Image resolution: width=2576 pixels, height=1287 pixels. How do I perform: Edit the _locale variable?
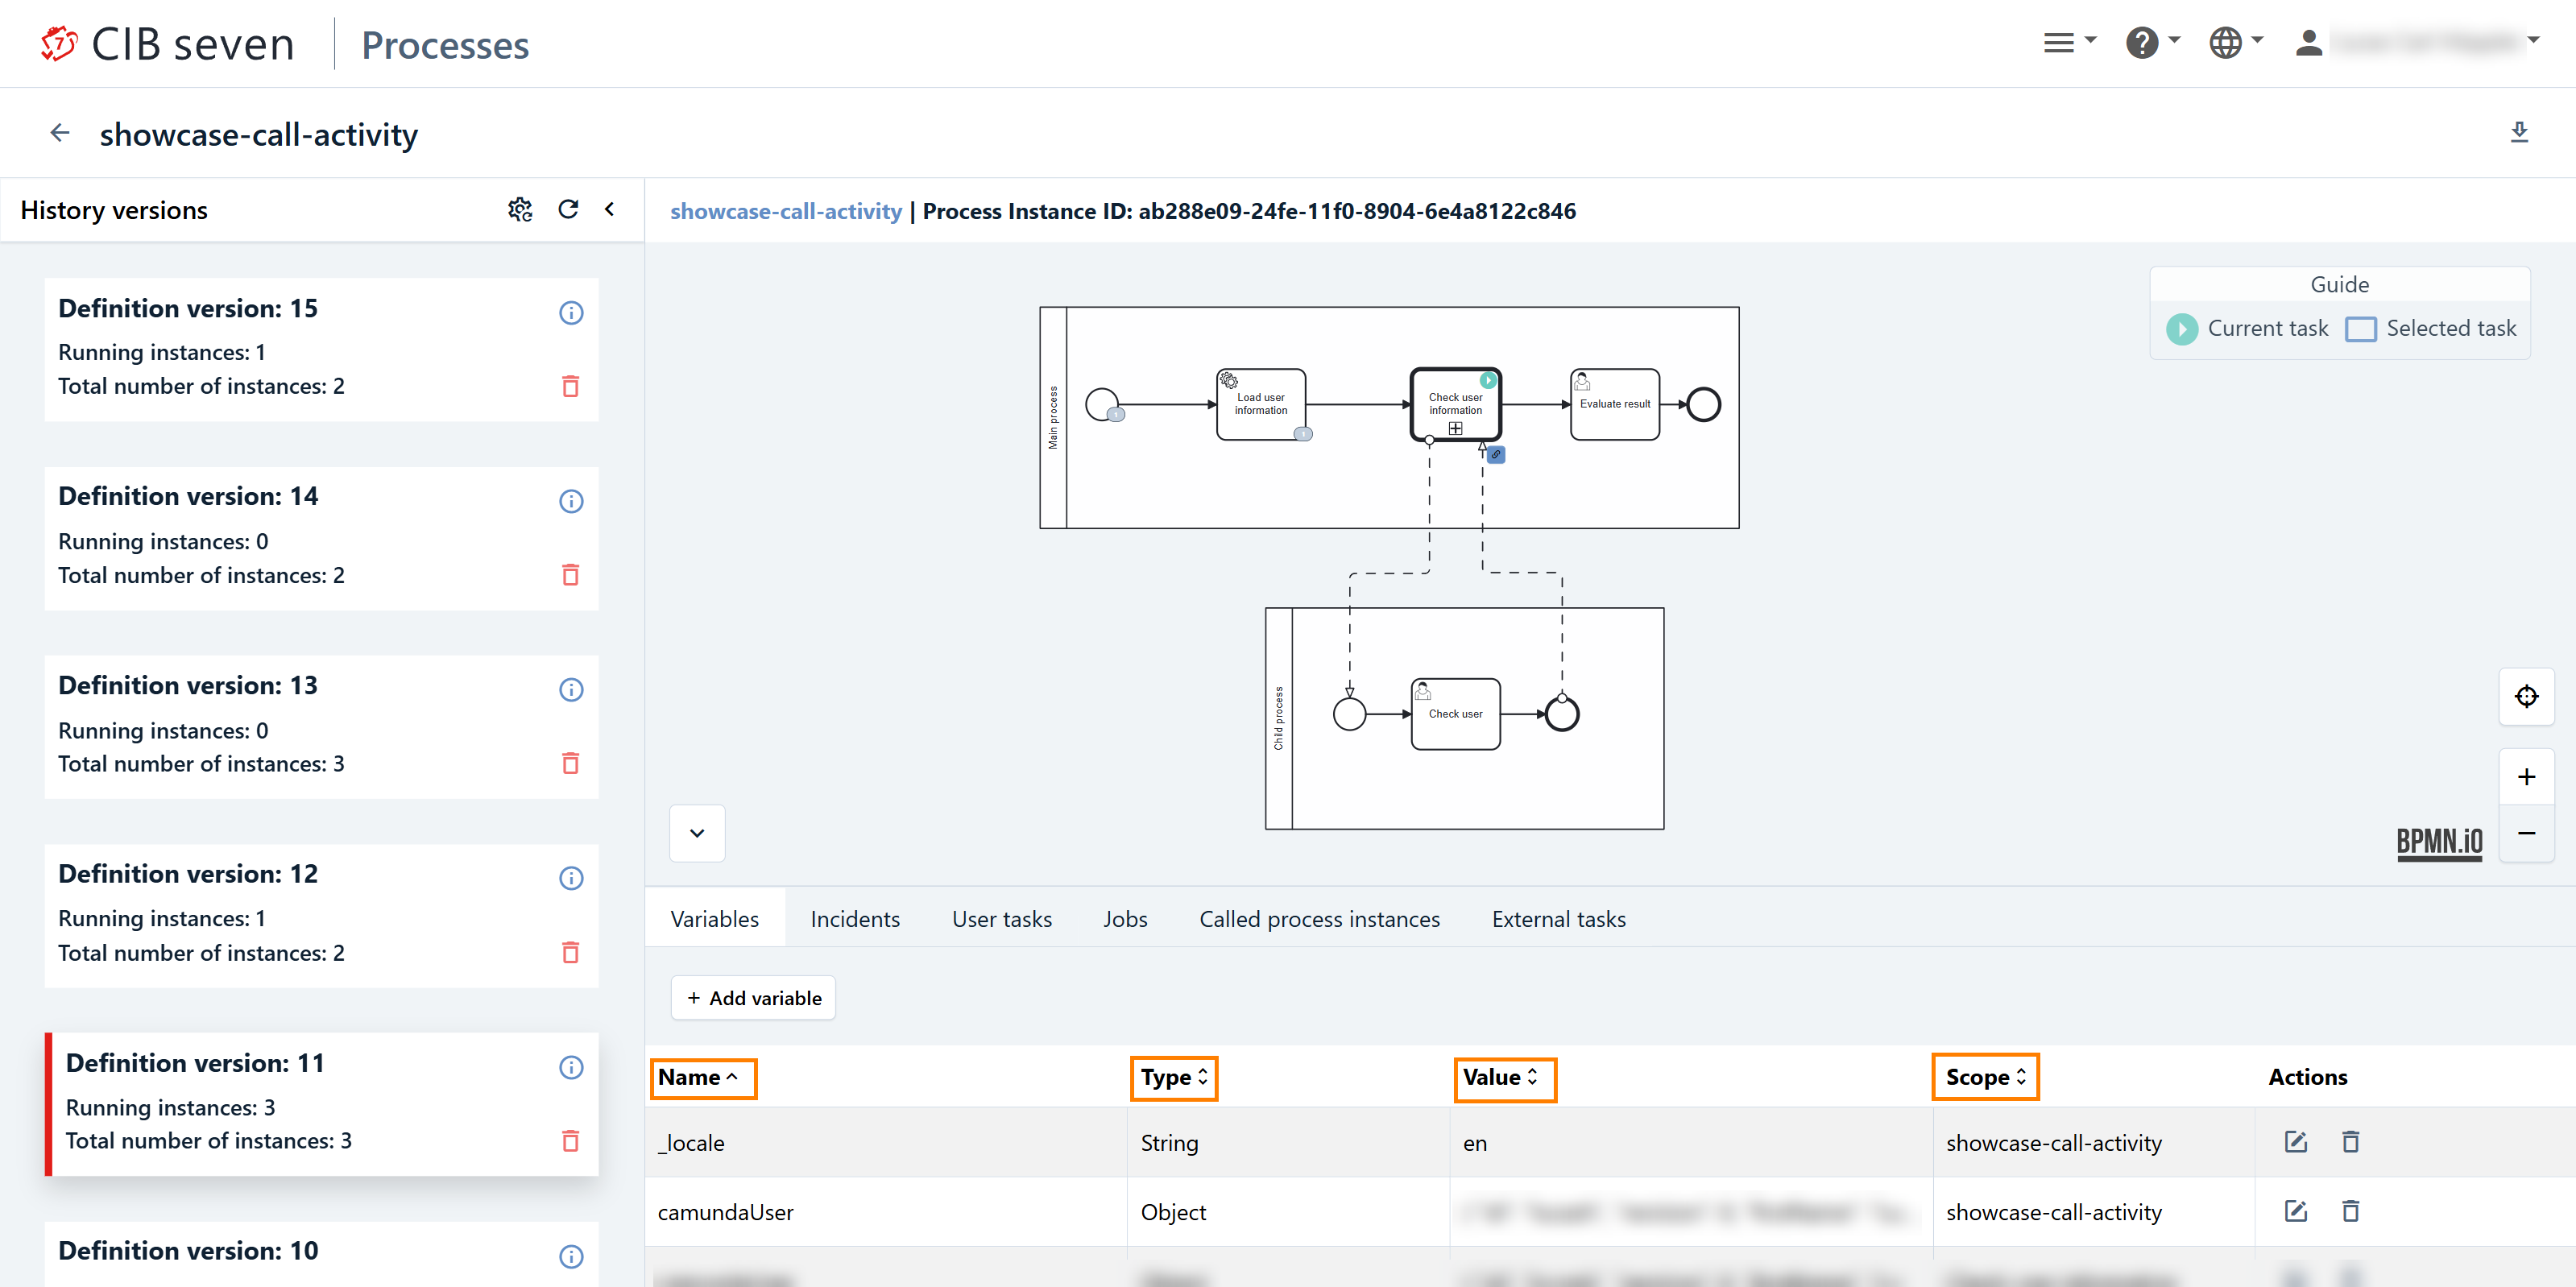[x=2295, y=1142]
